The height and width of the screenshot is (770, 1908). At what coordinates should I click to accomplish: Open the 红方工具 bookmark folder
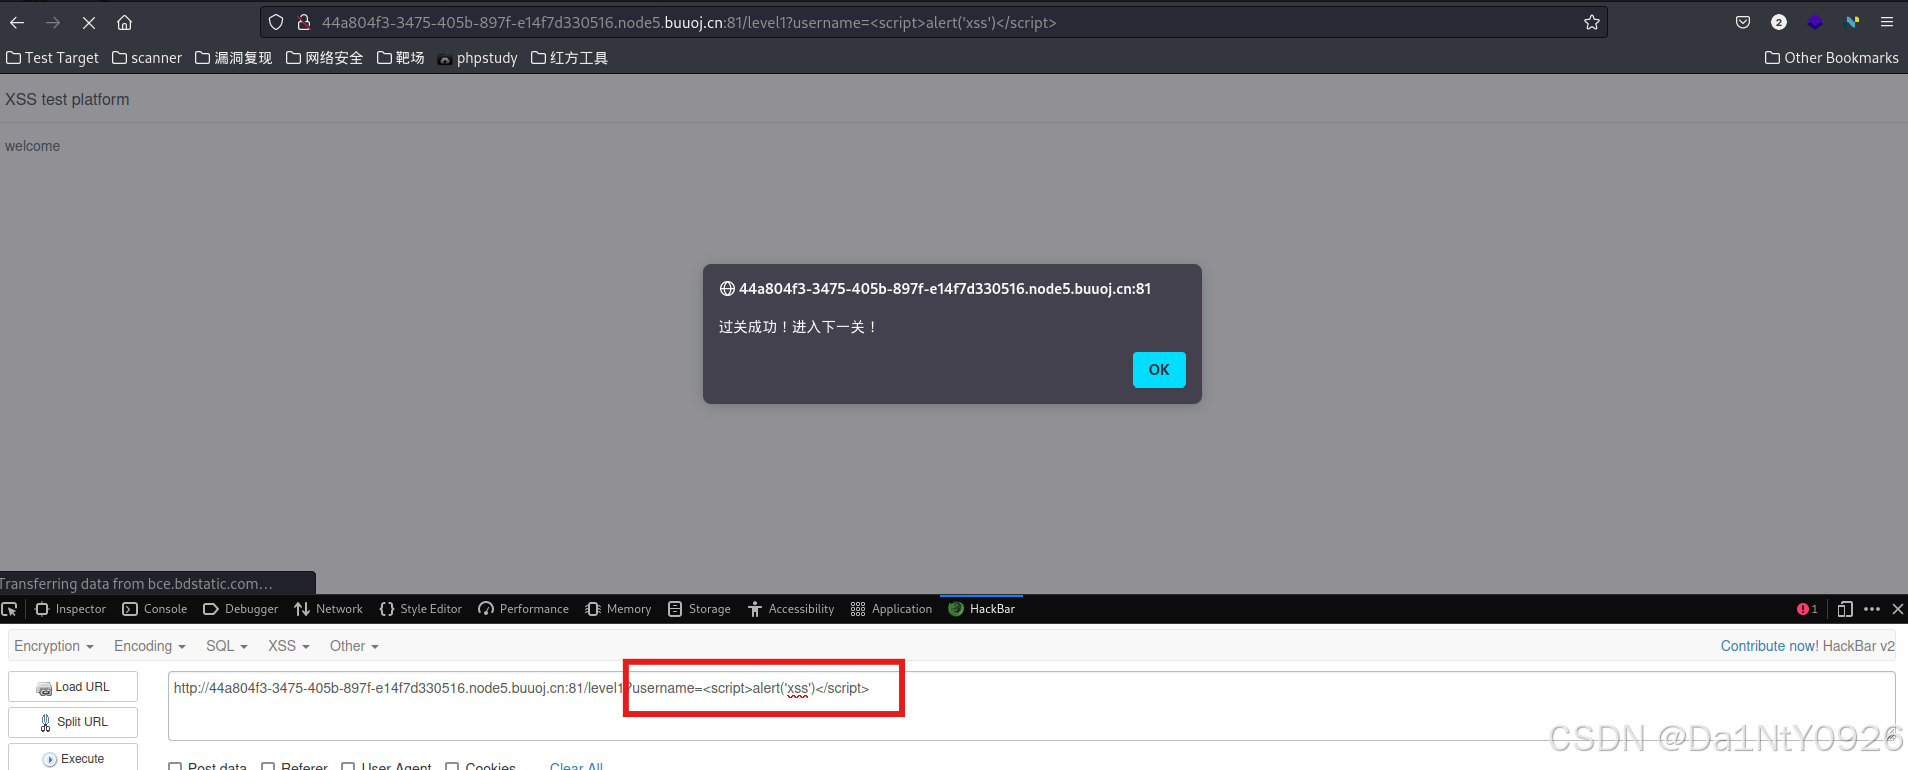coord(569,58)
